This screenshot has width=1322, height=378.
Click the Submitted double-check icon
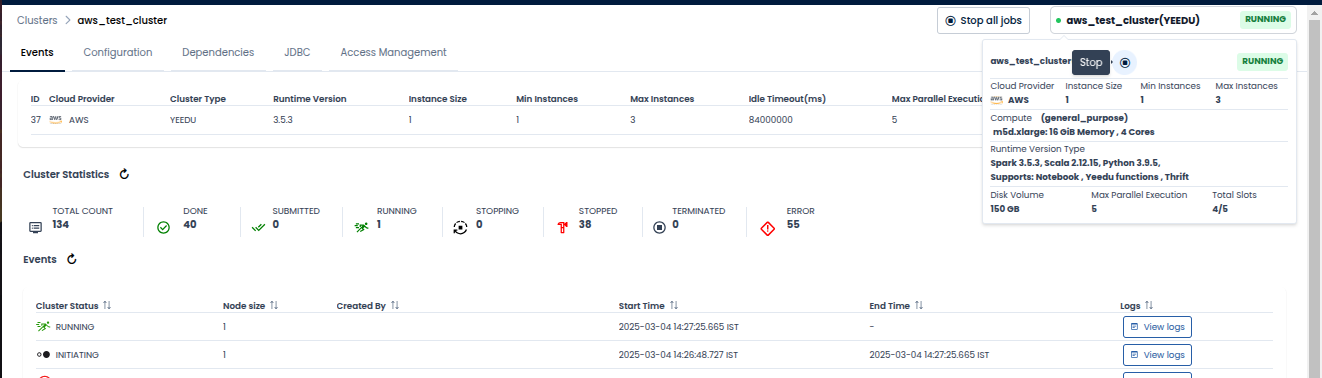click(258, 228)
